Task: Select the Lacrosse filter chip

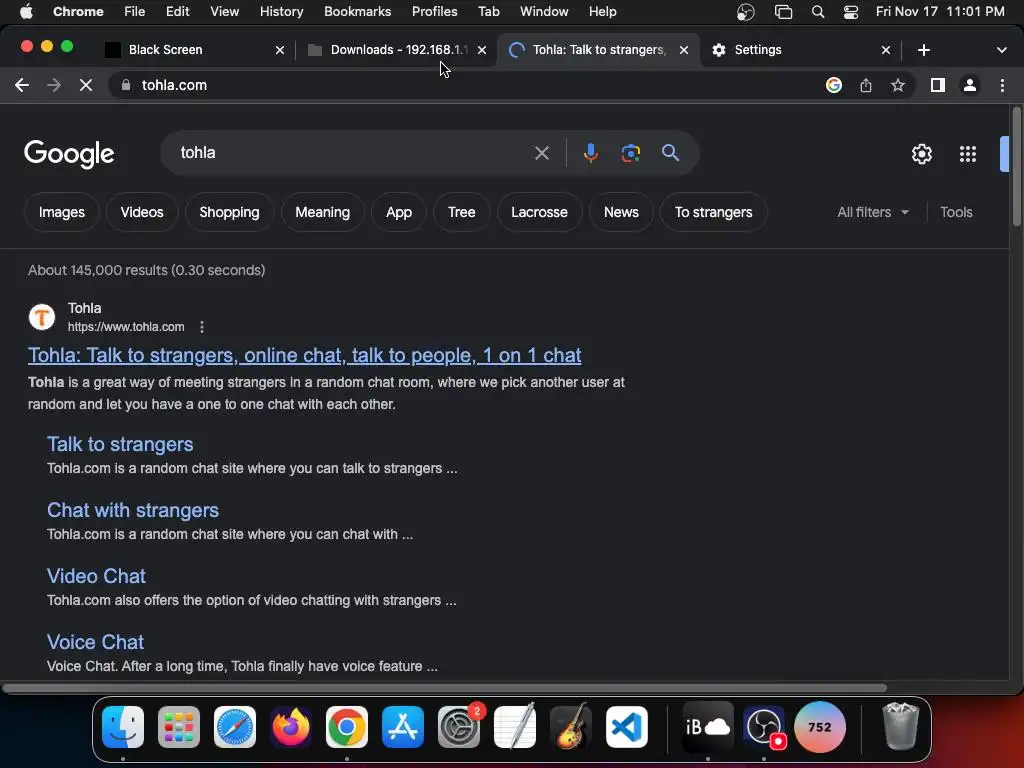Action: coord(539,212)
